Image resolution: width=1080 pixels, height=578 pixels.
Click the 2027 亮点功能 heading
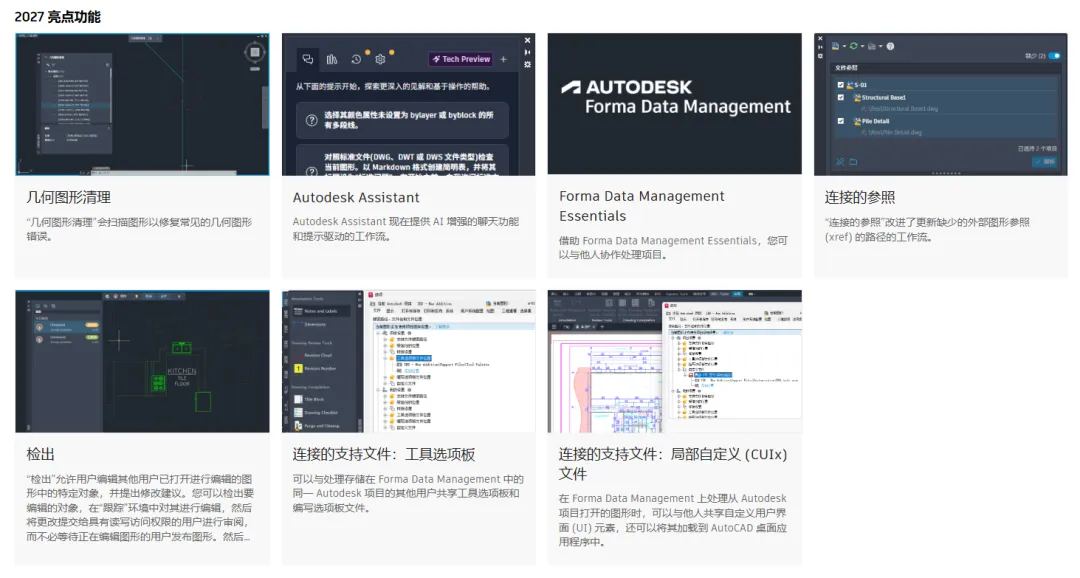click(x=57, y=17)
